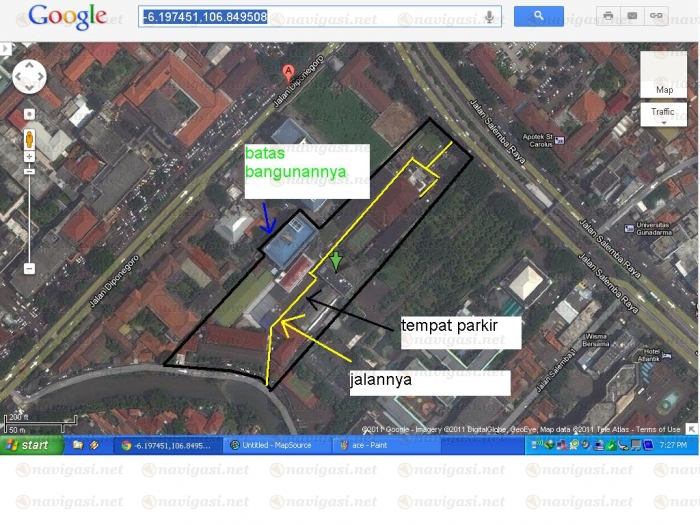
Task: Open the Terms of Use link
Action: coord(658,430)
